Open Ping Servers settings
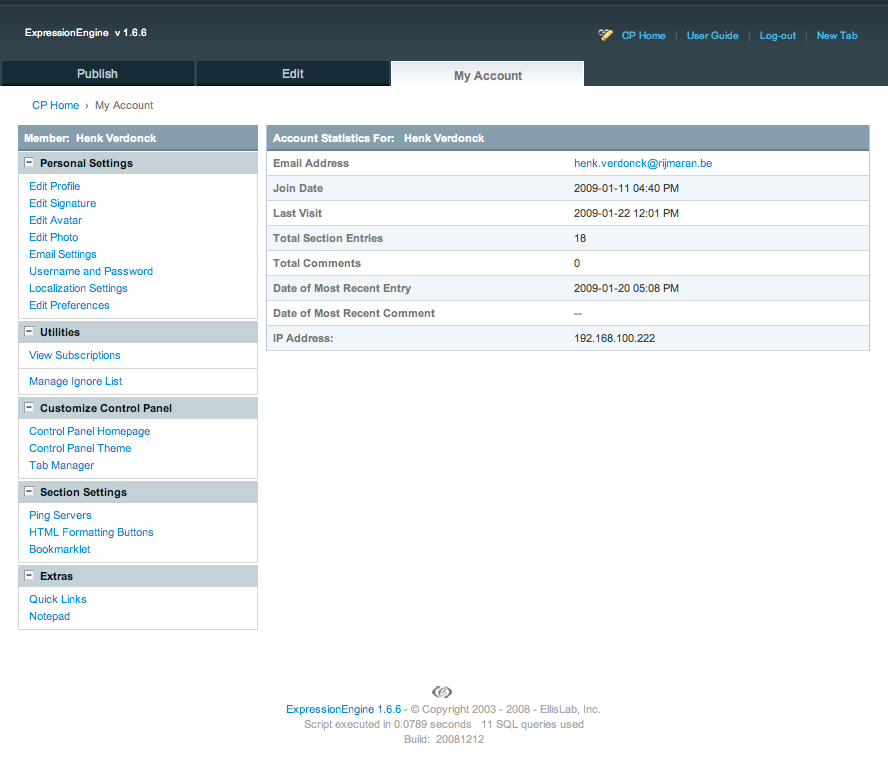The height and width of the screenshot is (762, 888). 60,515
